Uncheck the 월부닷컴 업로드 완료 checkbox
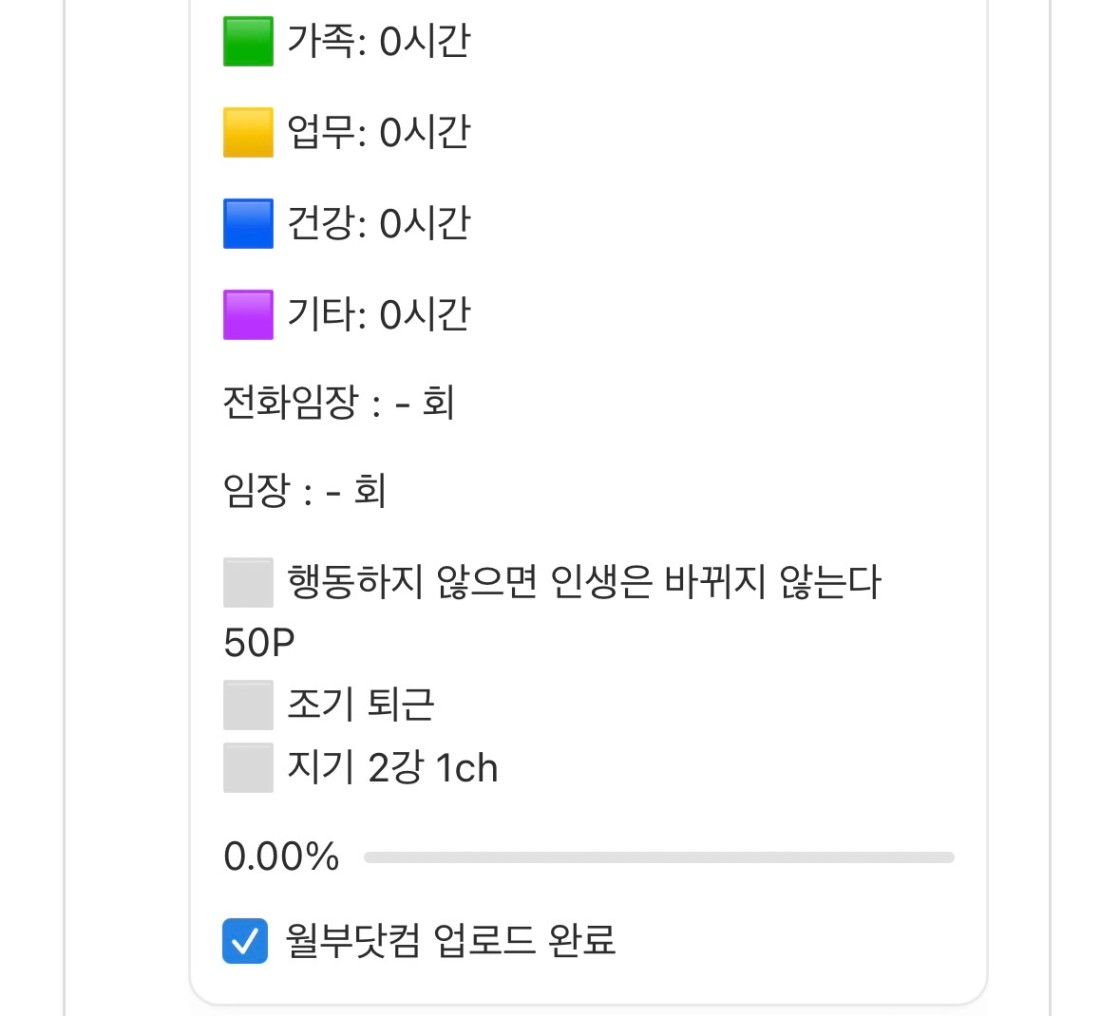The image size is (1120, 1016). pos(245,941)
